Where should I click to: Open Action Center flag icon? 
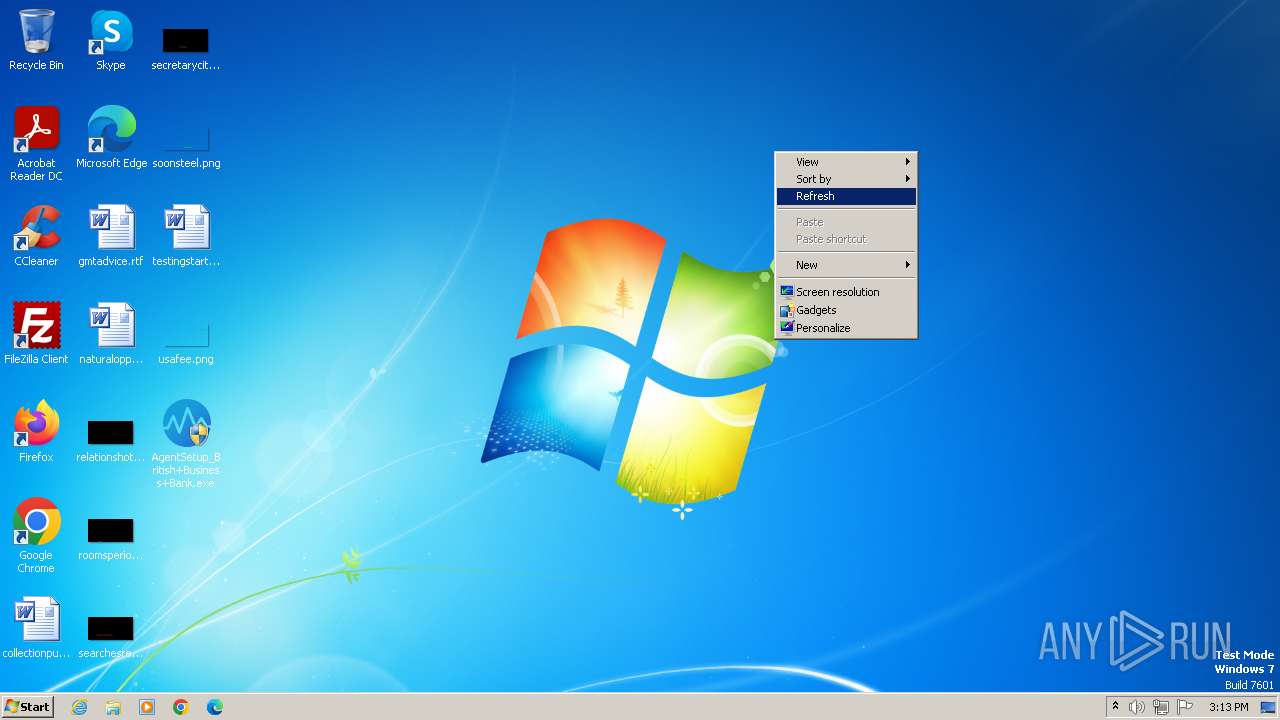pos(1185,707)
